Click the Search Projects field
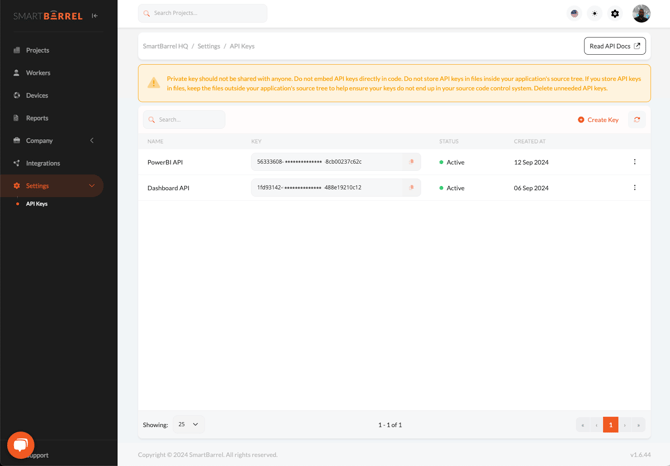 coord(203,14)
